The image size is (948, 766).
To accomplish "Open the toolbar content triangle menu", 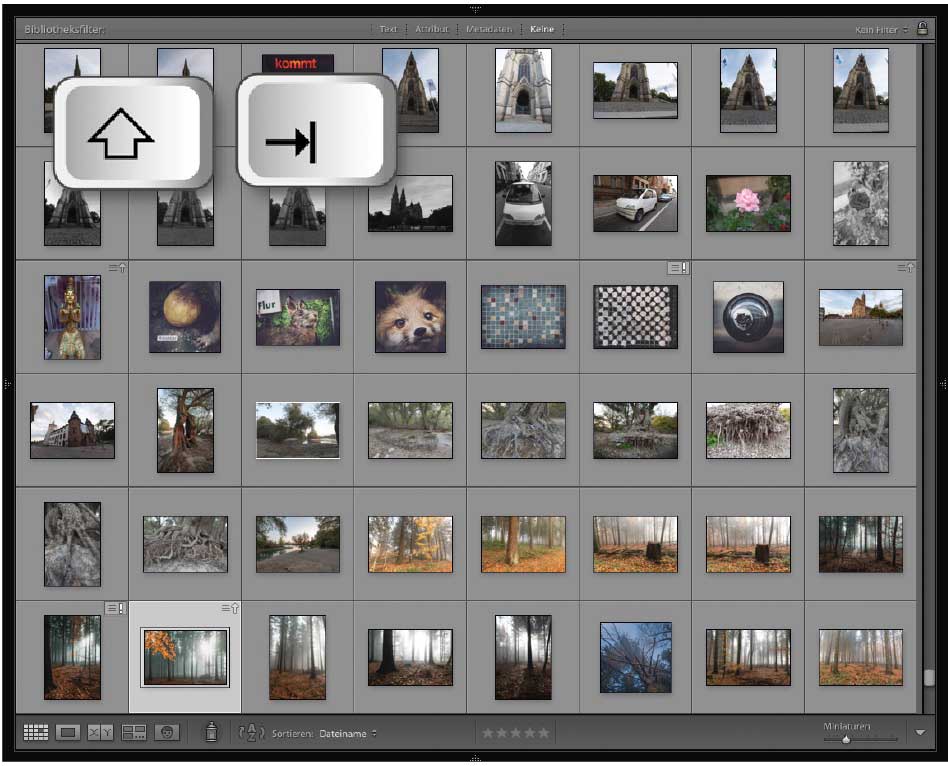I will coord(920,732).
